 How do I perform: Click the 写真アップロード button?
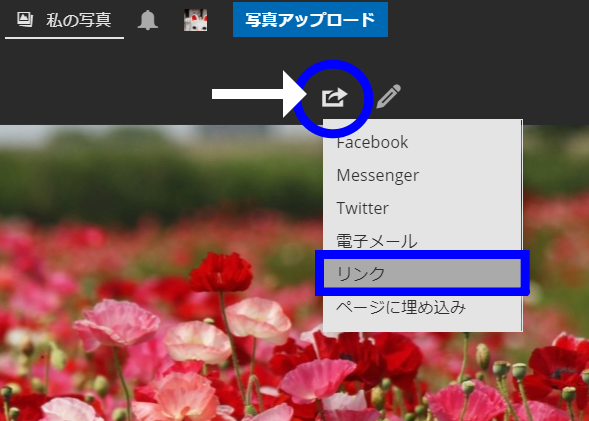point(310,20)
